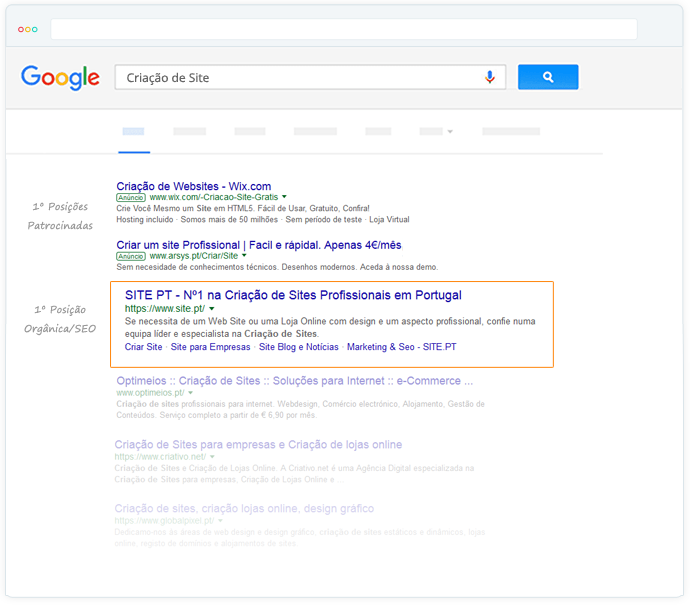Open 'SITE PT - Nº1 na Criação de Sites' result
The height and width of the screenshot is (612, 690).
click(x=293, y=295)
